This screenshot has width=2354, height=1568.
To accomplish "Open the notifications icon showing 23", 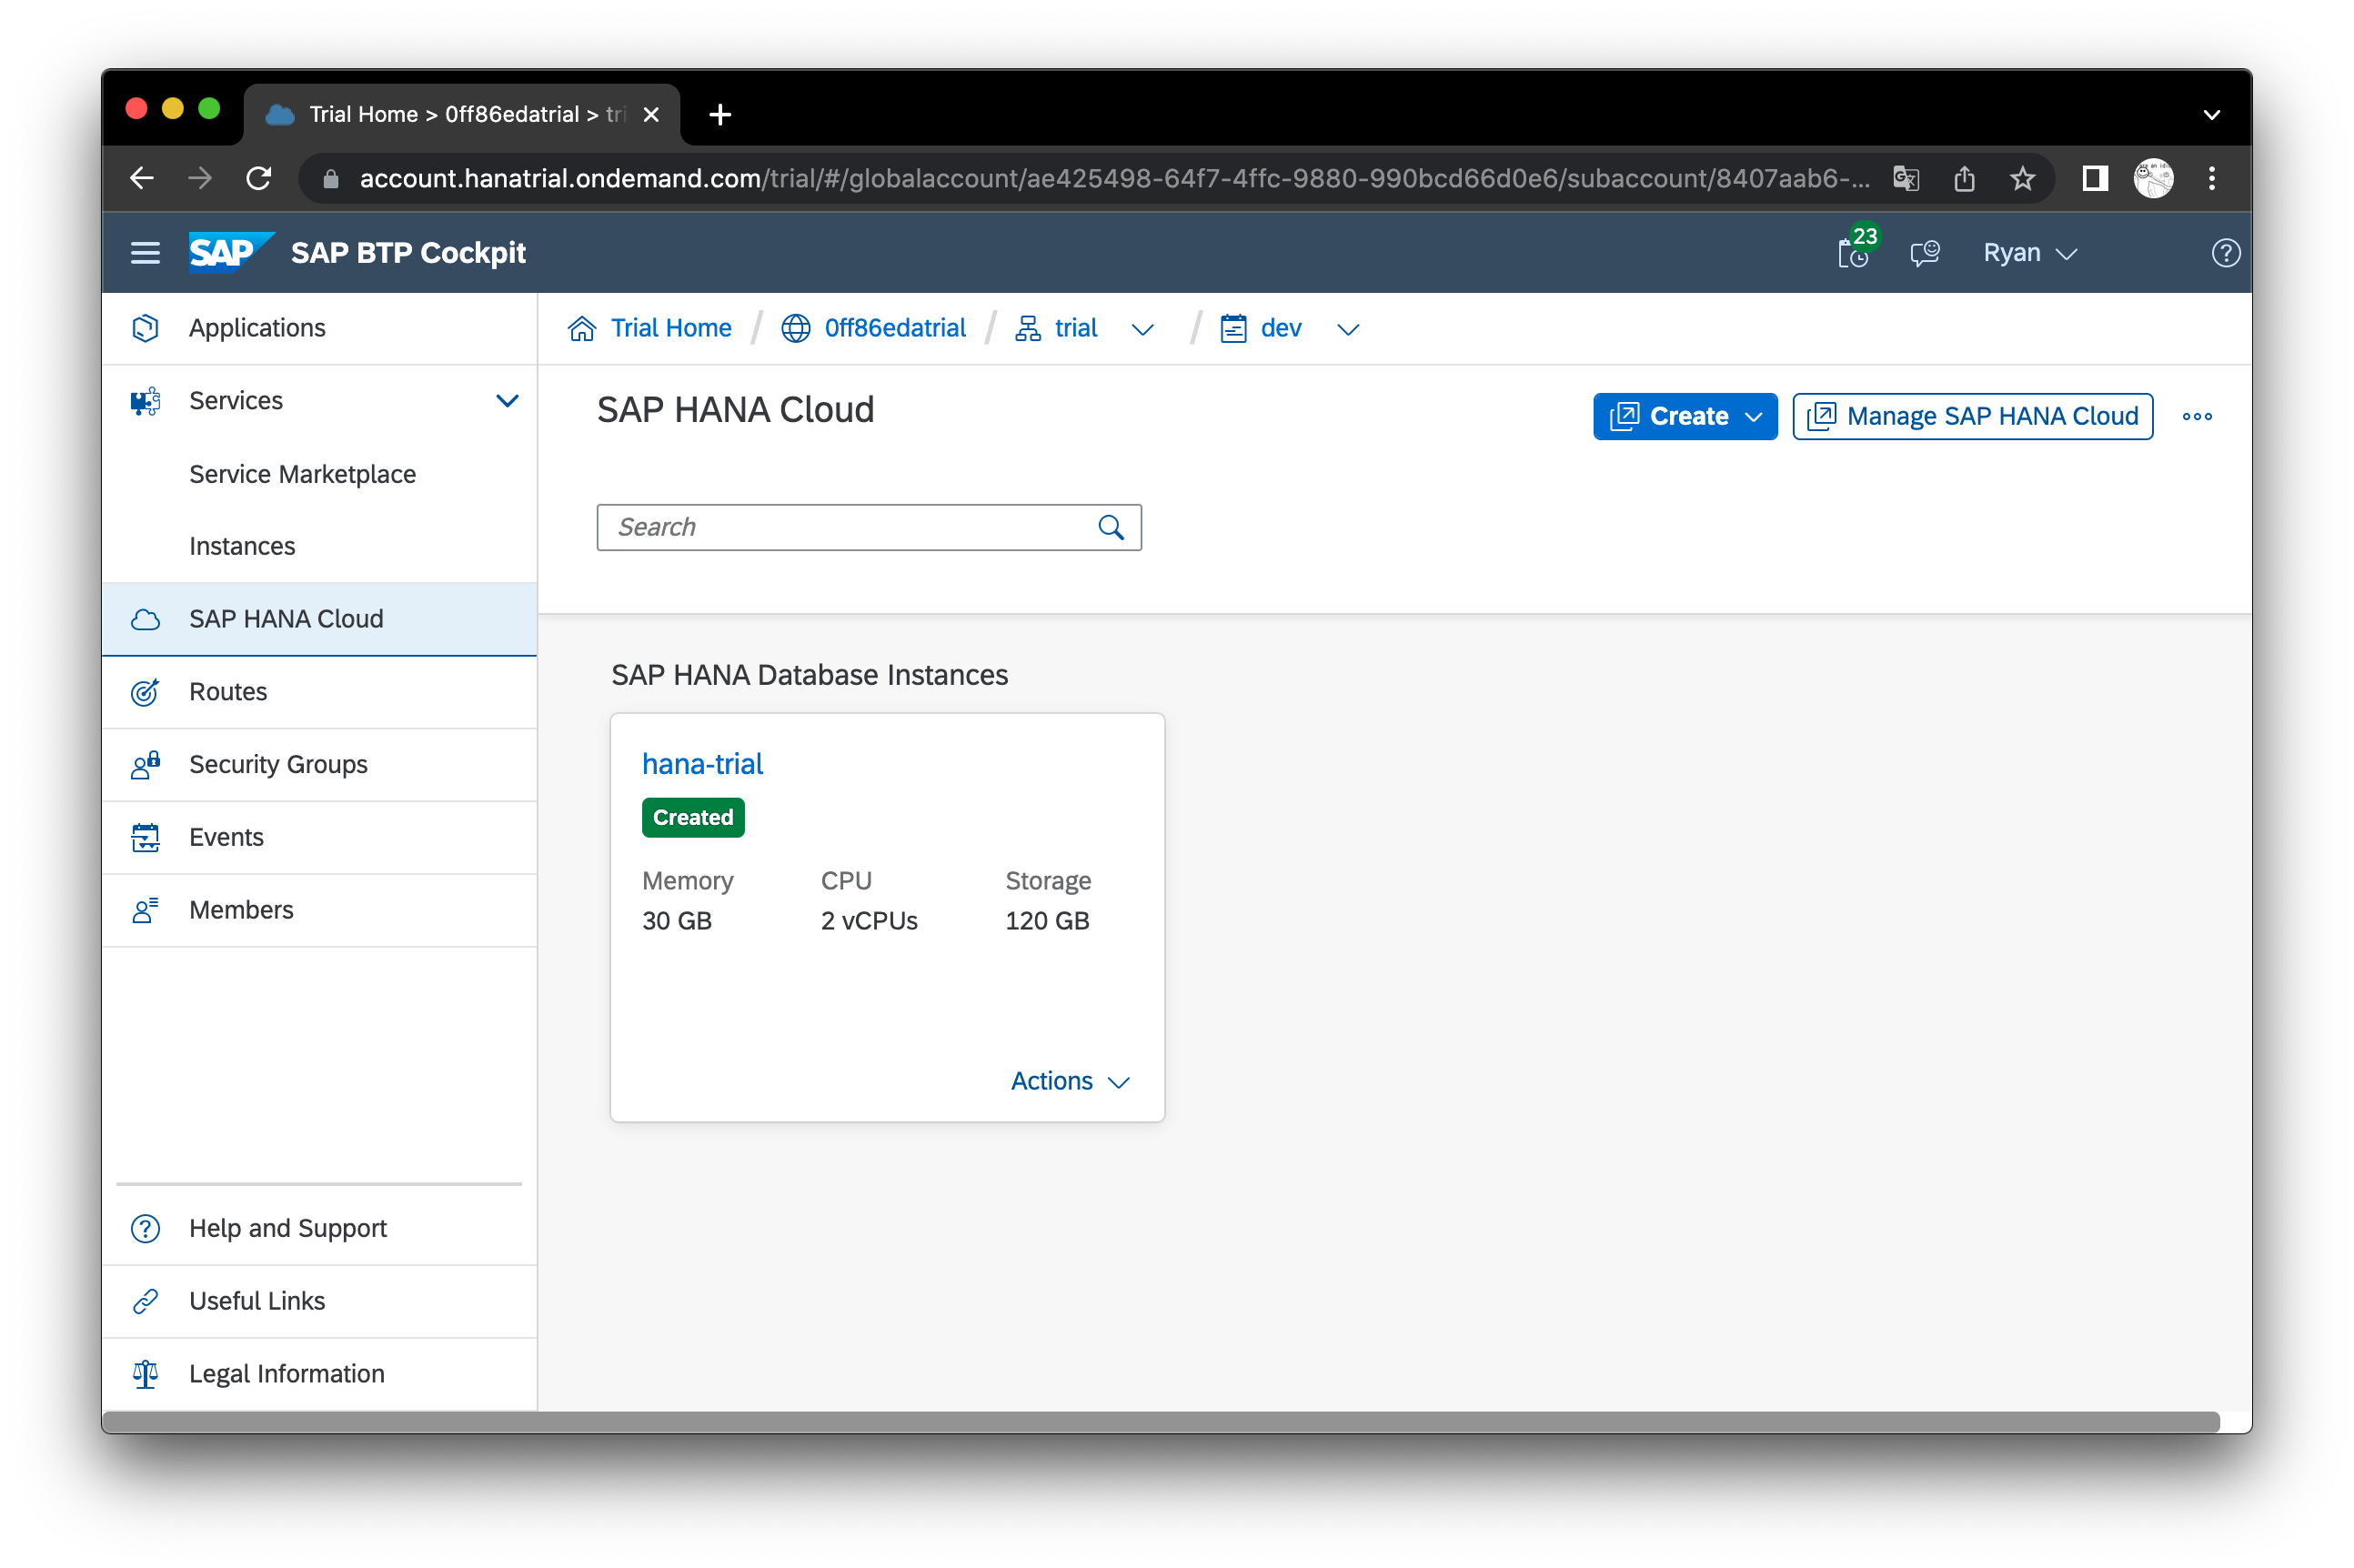I will click(1853, 253).
